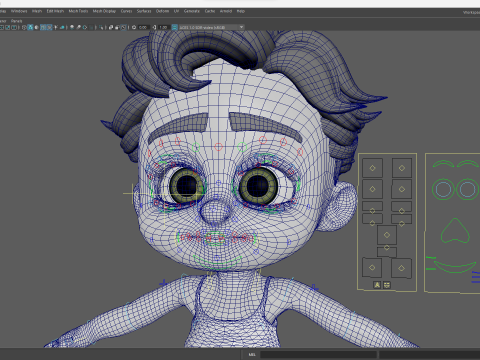Click the exposure reset icon
The width and height of the screenshot is (480, 360).
point(134,27)
